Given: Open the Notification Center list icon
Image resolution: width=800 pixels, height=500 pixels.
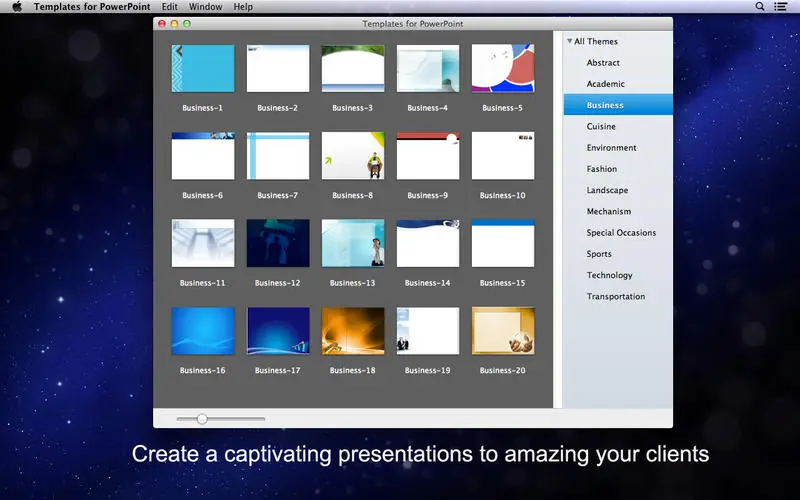Looking at the screenshot, I should (781, 7).
